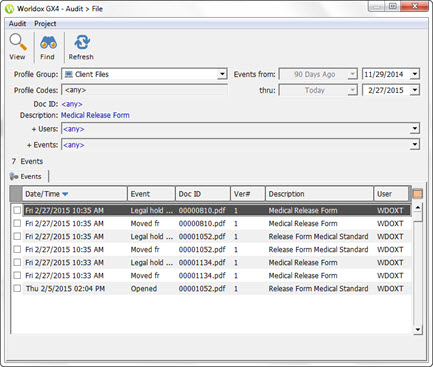Open the thru date picker 2/27/2015

click(414, 90)
